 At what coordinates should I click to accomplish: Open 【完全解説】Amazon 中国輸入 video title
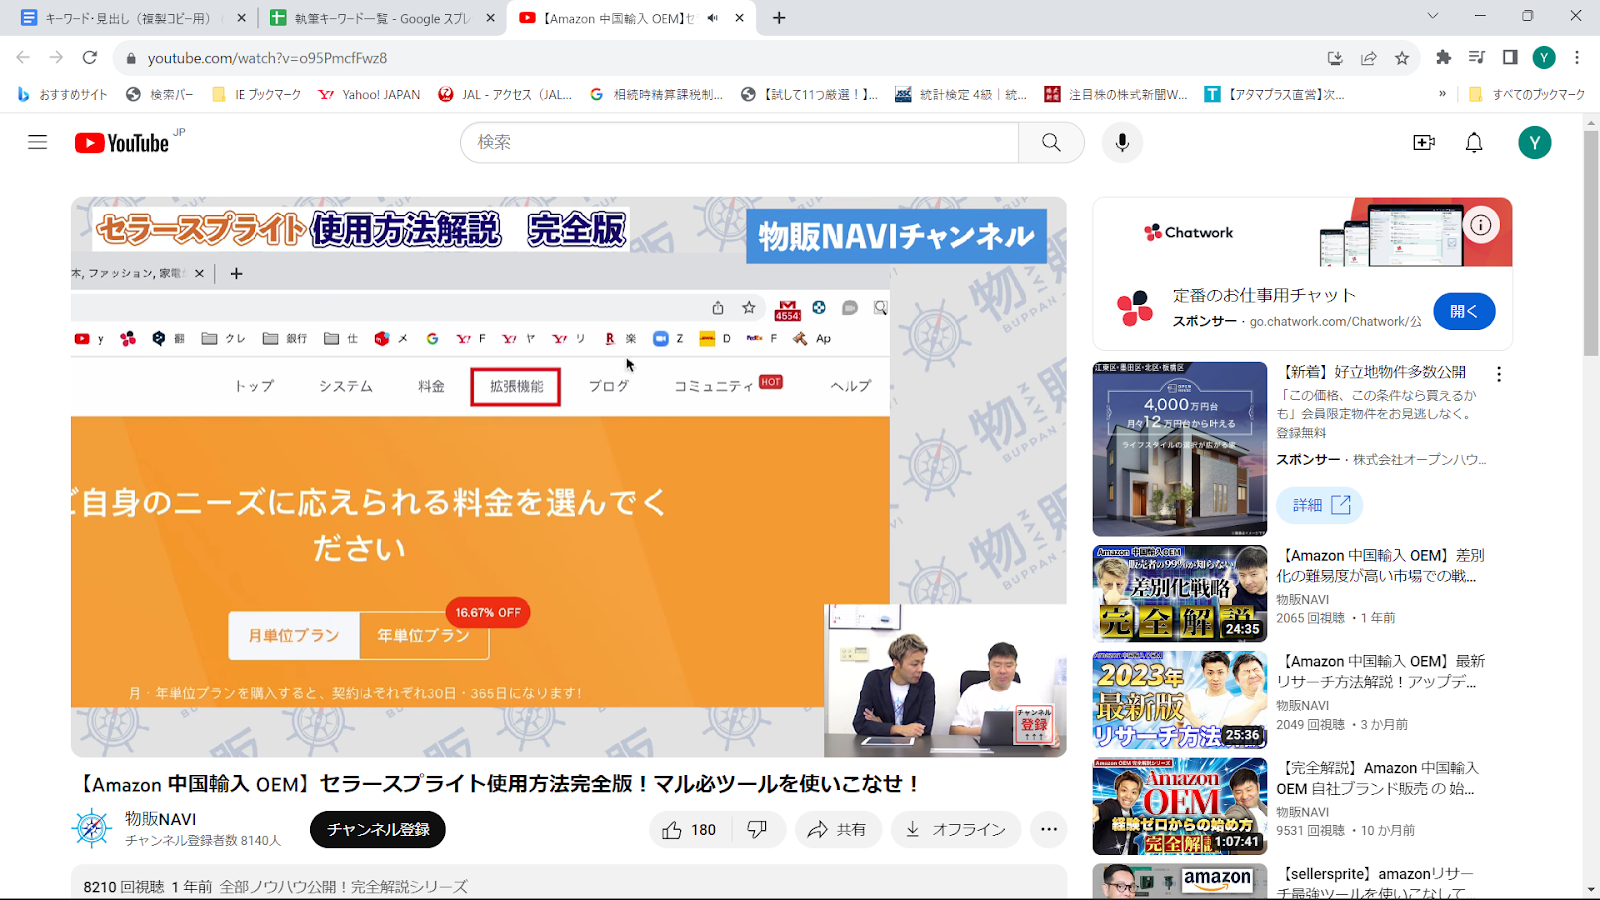point(1378,778)
